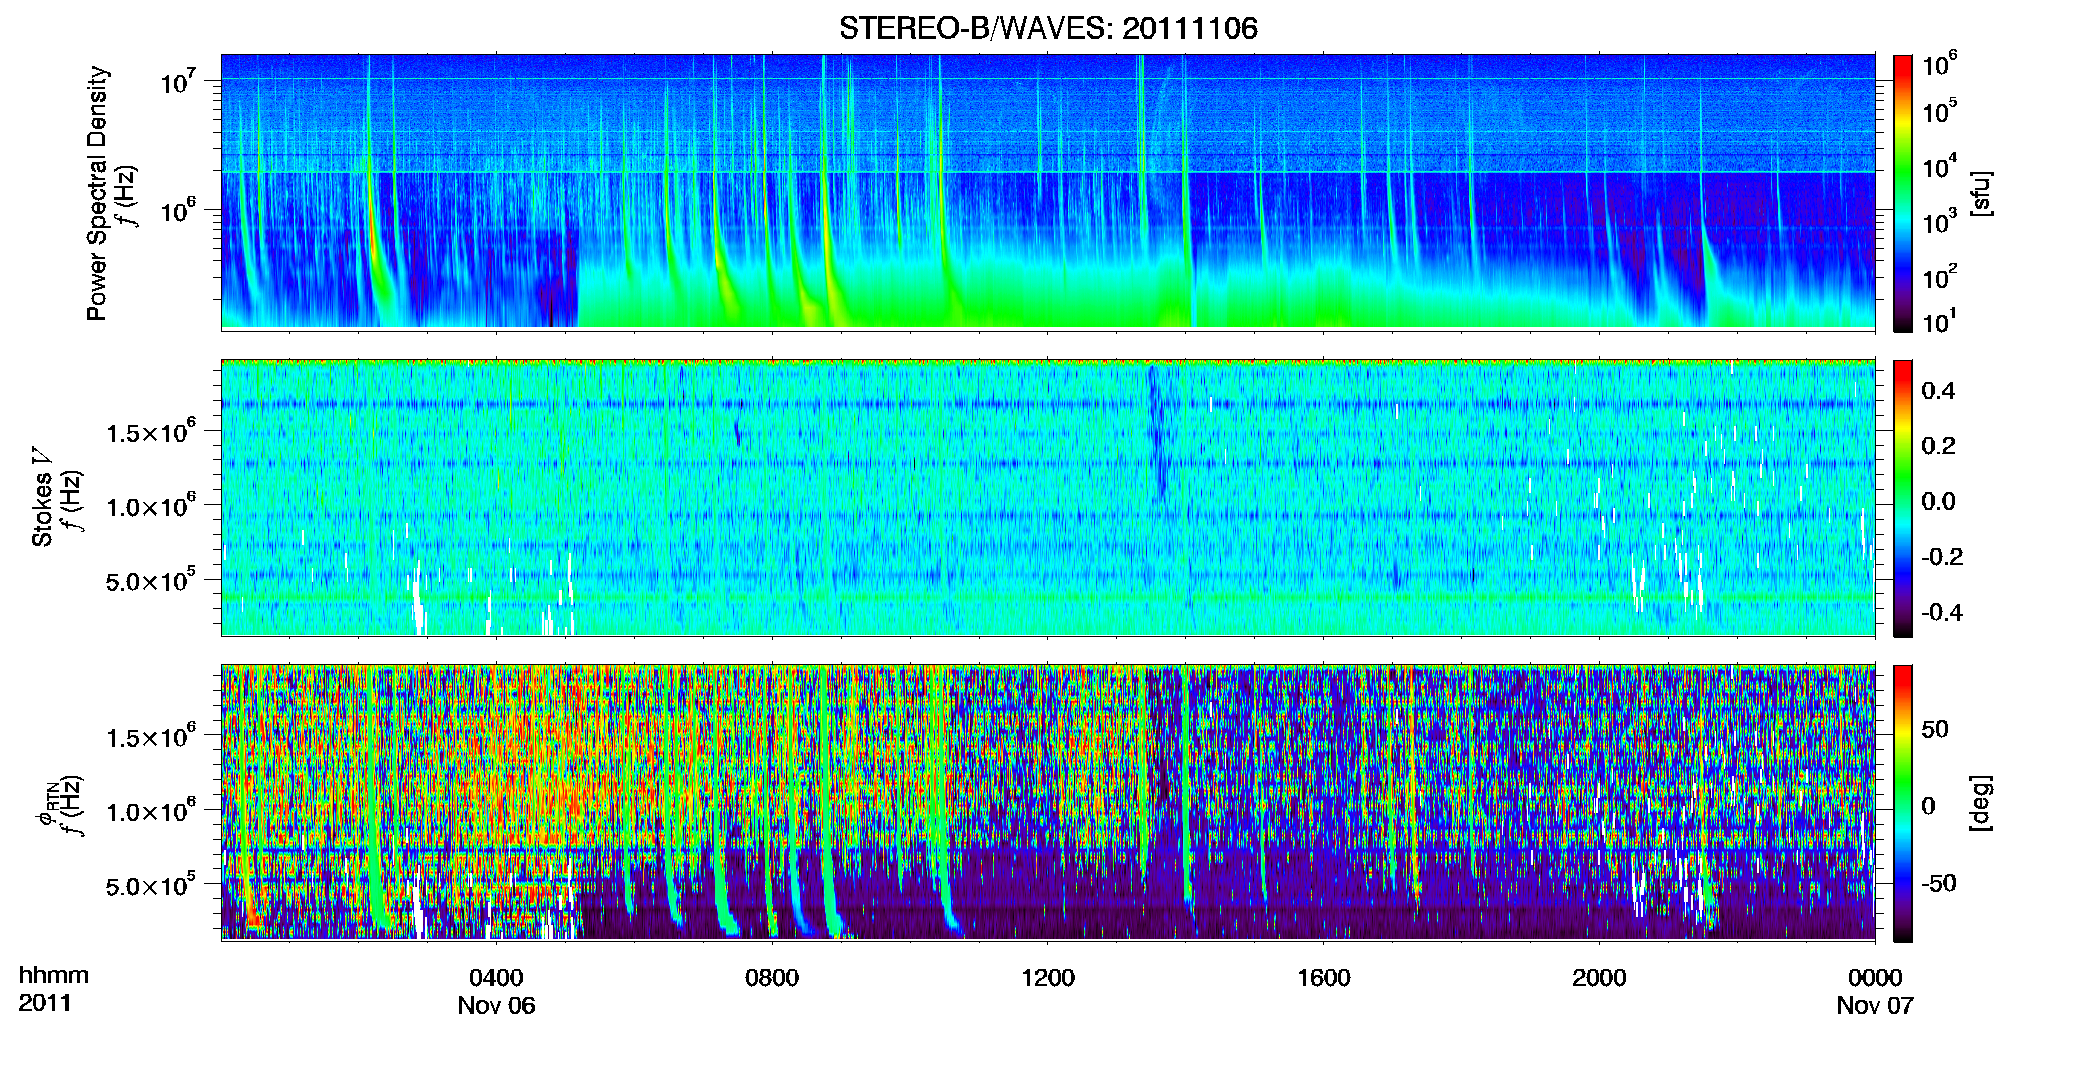The image size is (2096, 1080).
Task: Click the φ RTN degrees color bar
Action: (x=1903, y=803)
